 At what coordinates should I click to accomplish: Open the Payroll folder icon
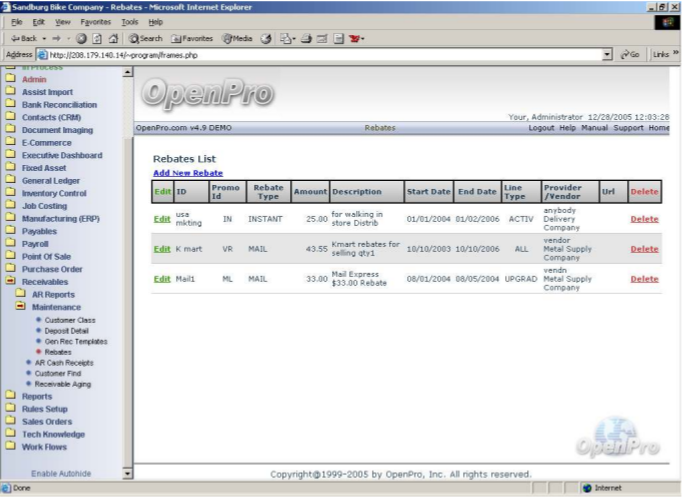10,242
